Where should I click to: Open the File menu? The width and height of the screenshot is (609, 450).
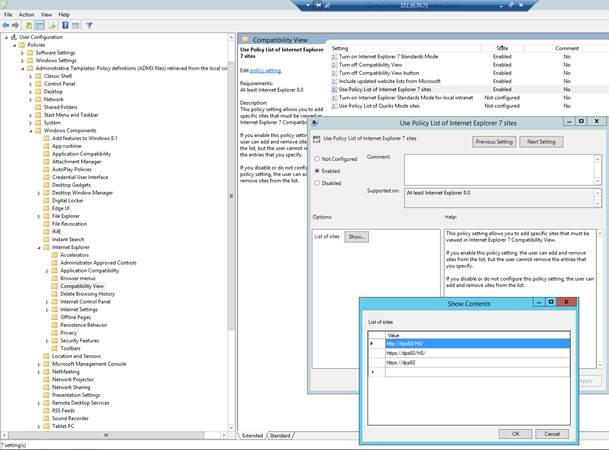point(8,14)
